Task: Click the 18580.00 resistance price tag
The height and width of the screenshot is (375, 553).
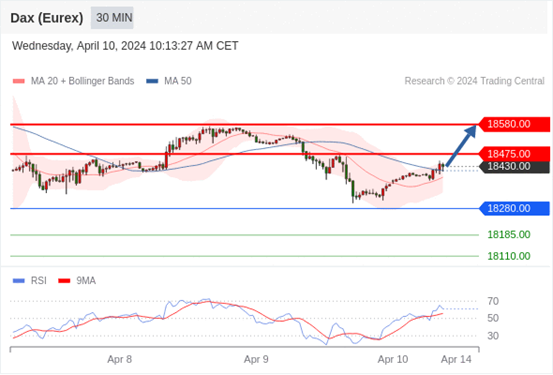Action: click(x=514, y=124)
